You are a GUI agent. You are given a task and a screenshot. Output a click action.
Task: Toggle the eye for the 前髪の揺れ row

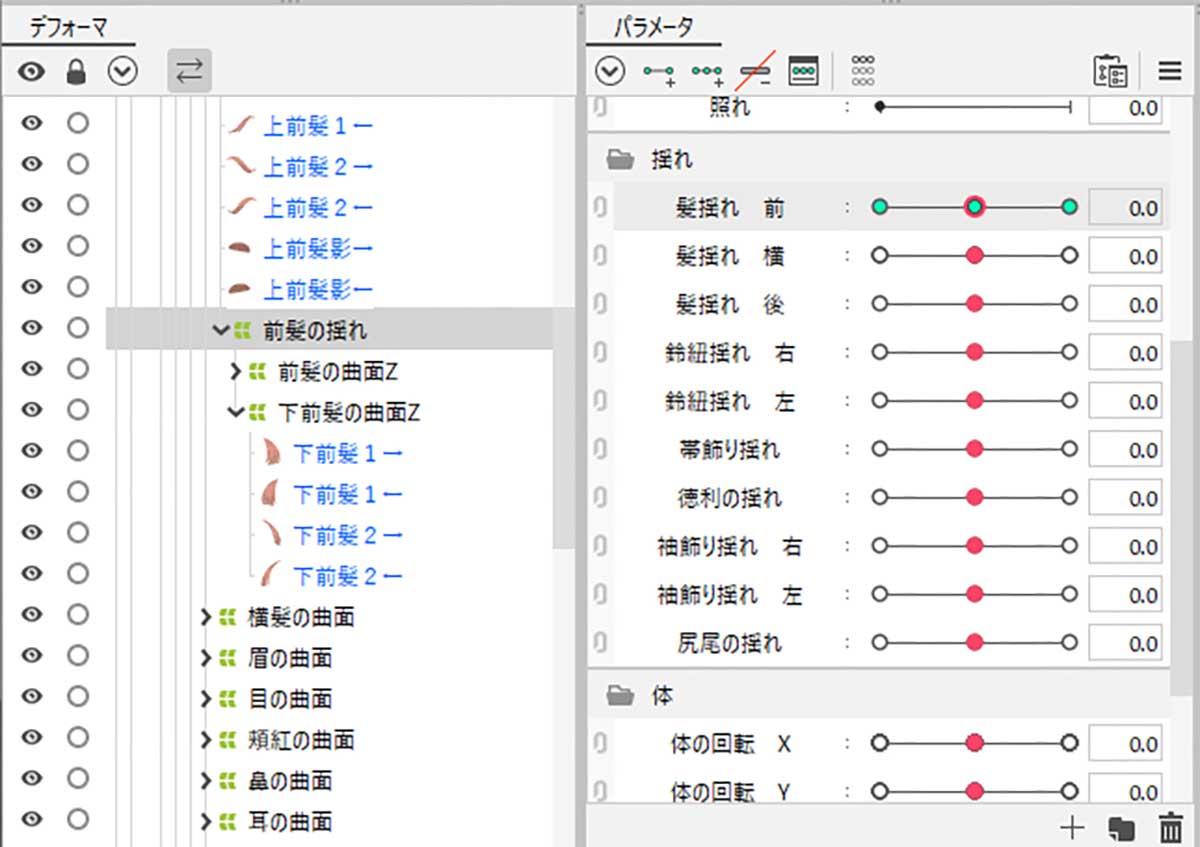coord(32,329)
